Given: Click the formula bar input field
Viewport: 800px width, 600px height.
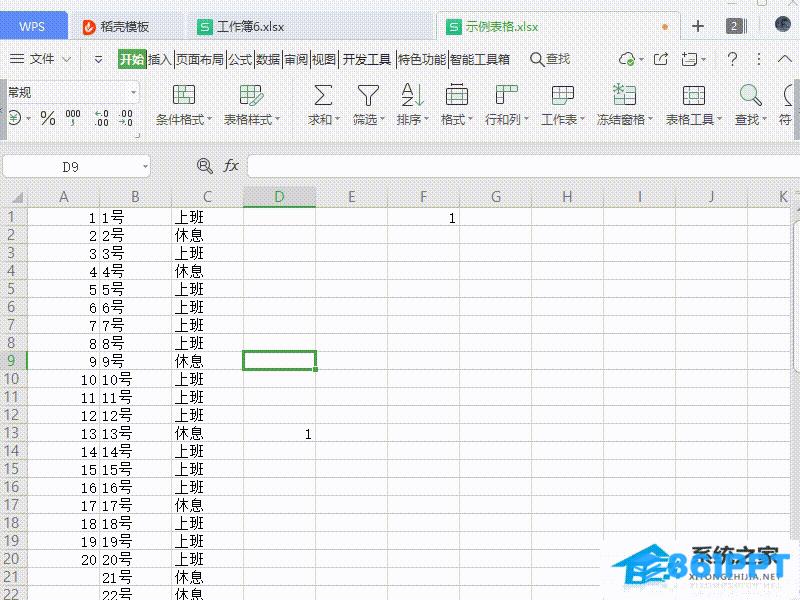Looking at the screenshot, I should (x=523, y=166).
